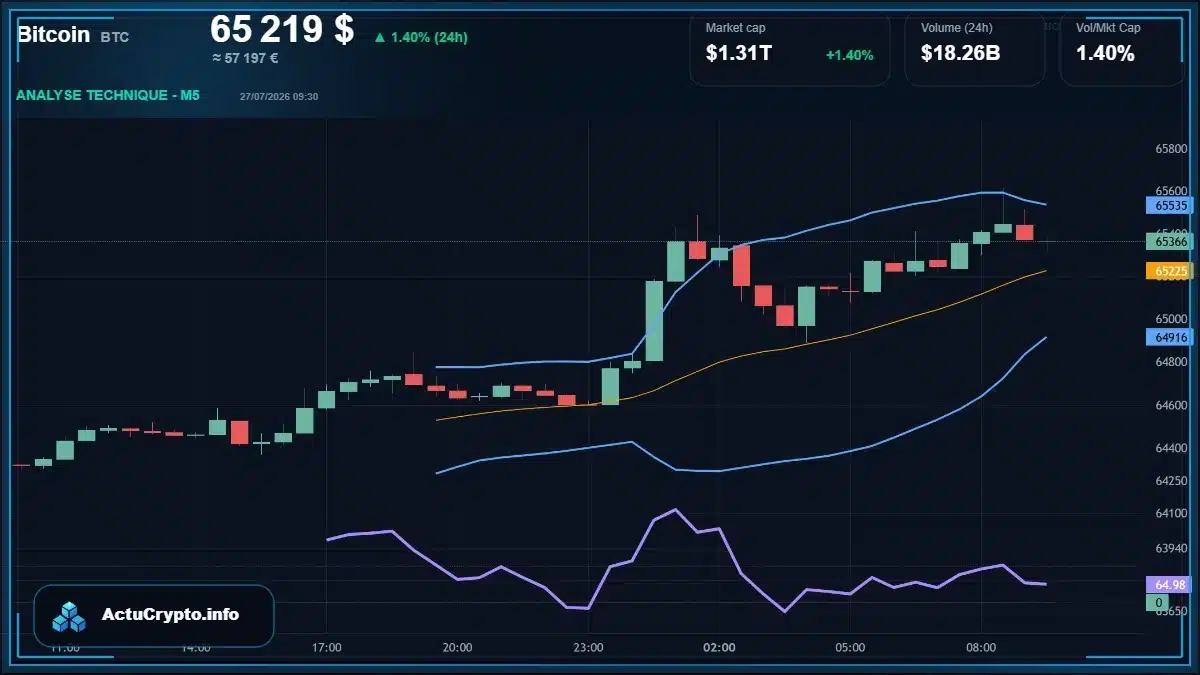Click the 17:00 time axis label
Image resolution: width=1200 pixels, height=675 pixels.
click(327, 648)
